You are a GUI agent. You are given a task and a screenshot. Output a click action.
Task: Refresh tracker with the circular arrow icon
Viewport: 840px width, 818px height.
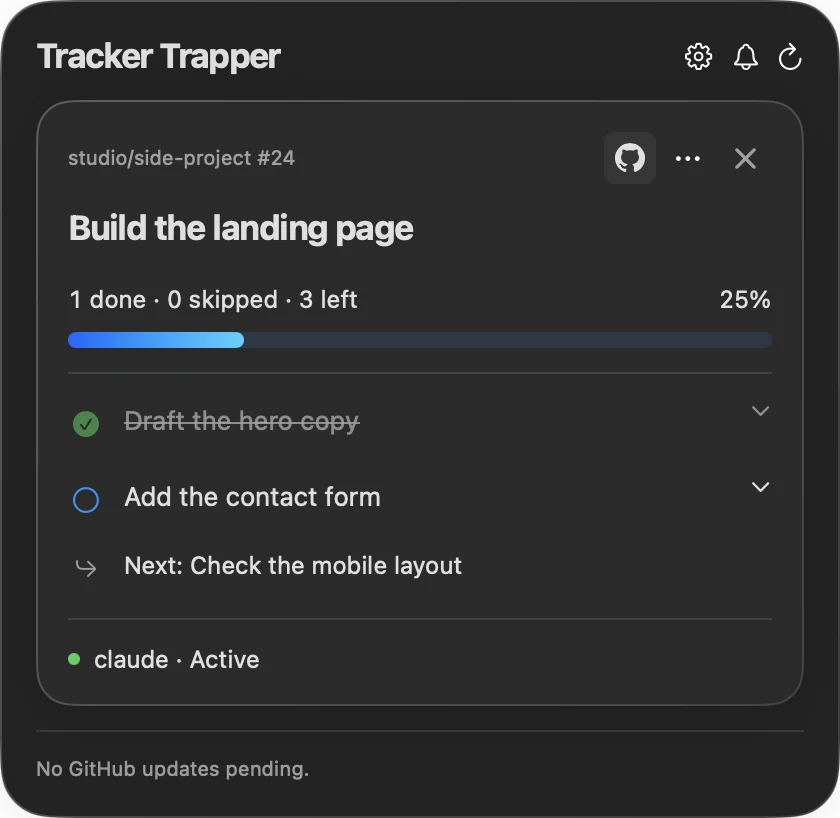pyautogui.click(x=790, y=56)
